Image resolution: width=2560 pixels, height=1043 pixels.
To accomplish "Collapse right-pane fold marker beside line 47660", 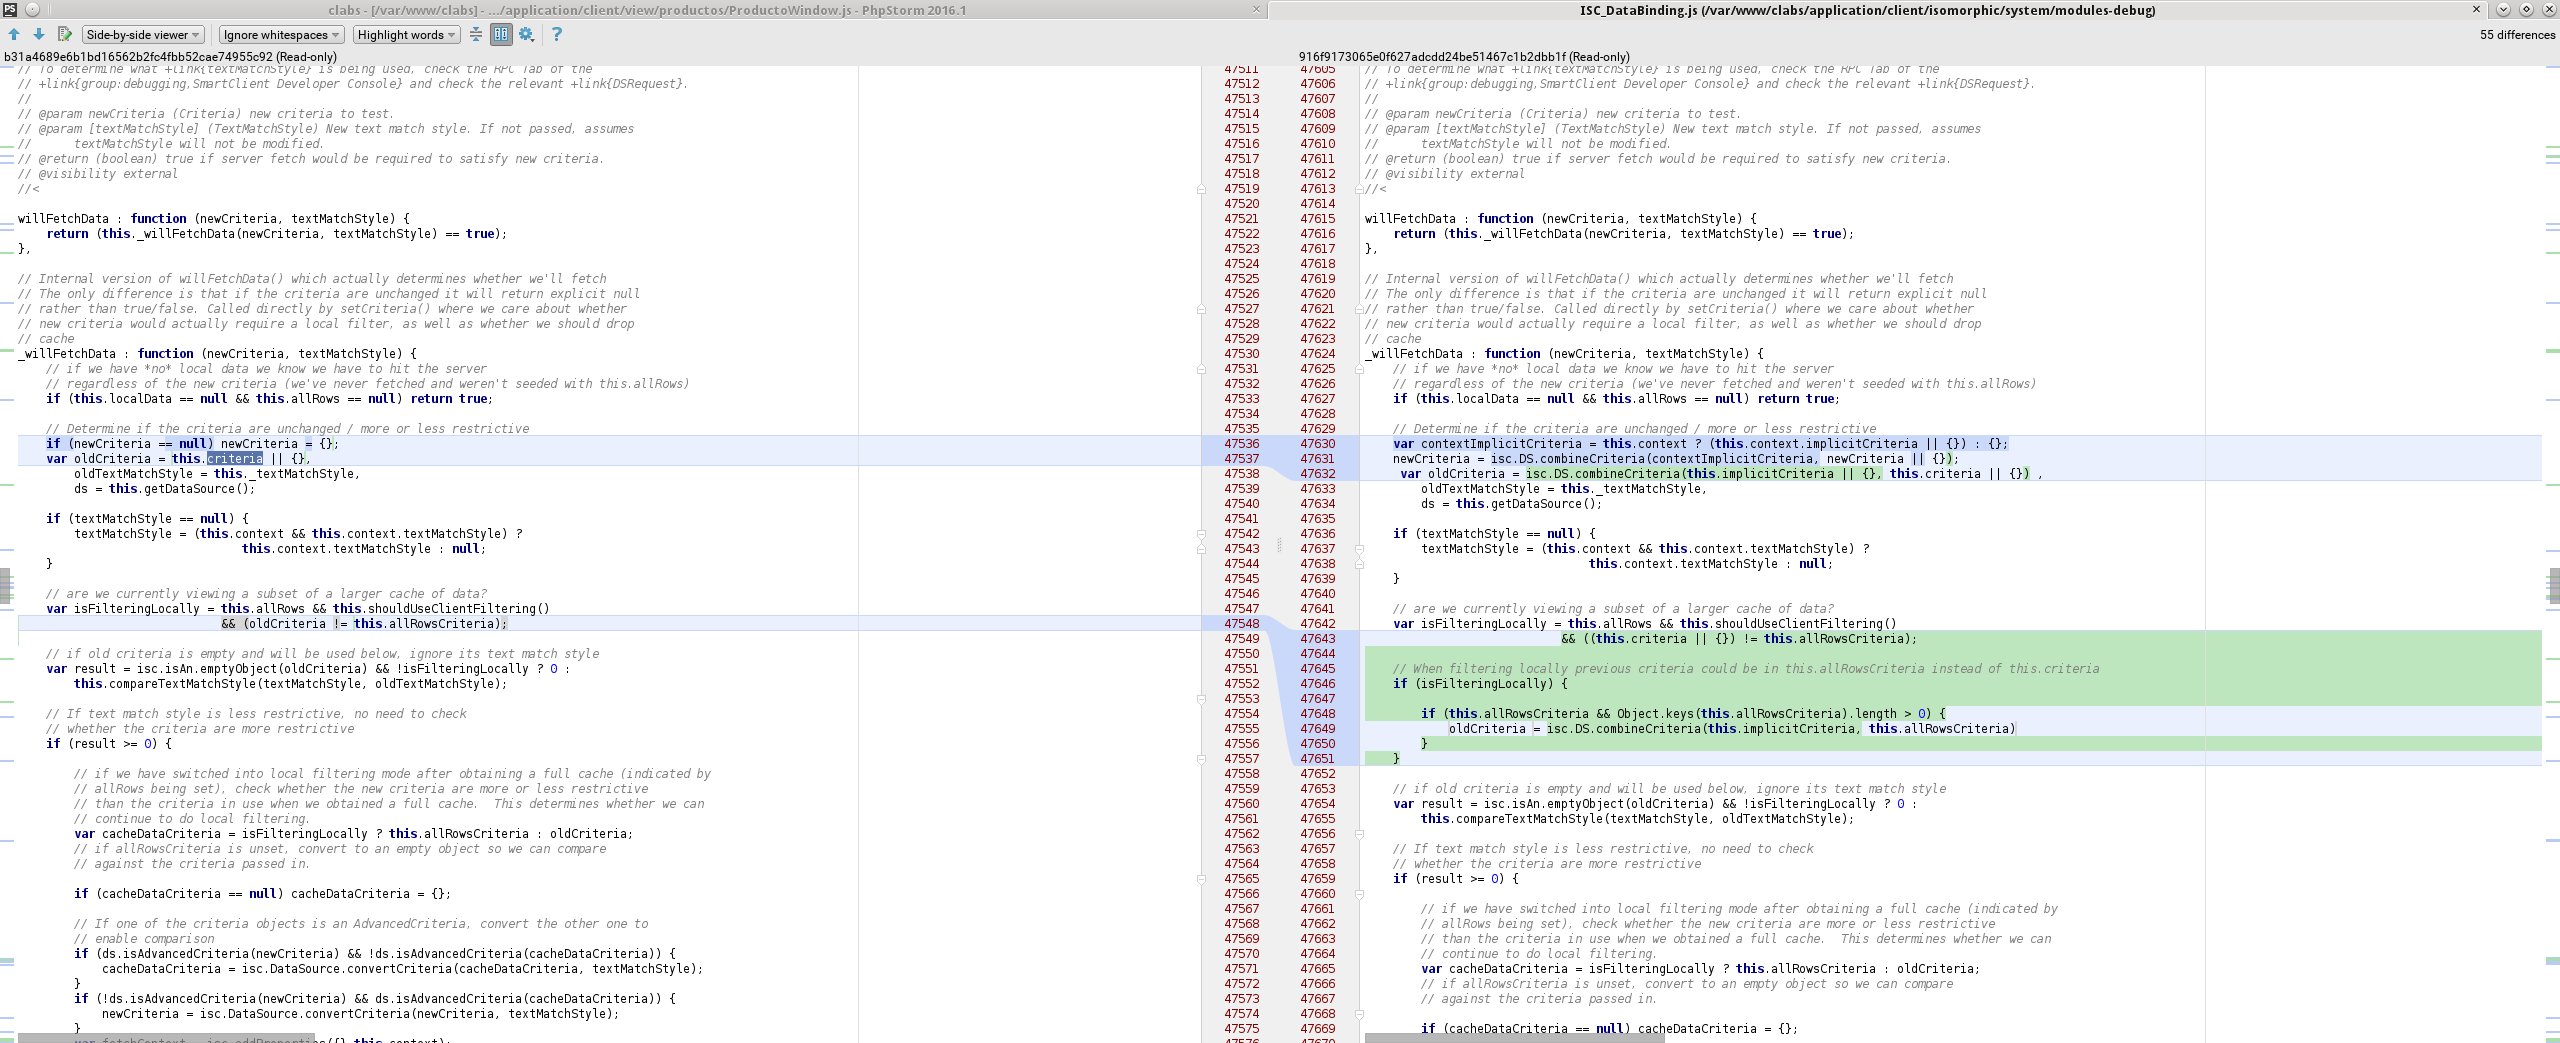I will [1361, 894].
